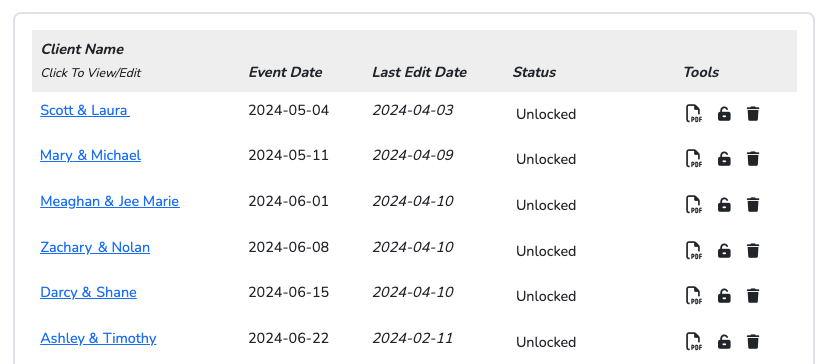View Ashley & Timothy client details
Screen dimensions: 827x364
click(98, 338)
